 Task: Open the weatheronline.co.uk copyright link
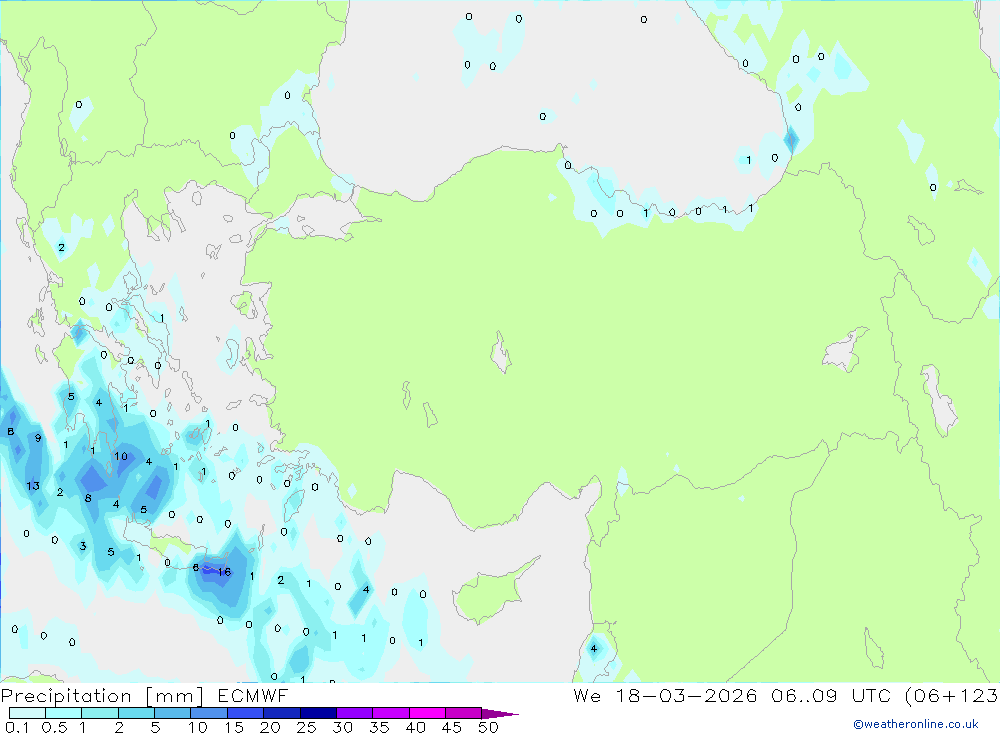click(916, 724)
